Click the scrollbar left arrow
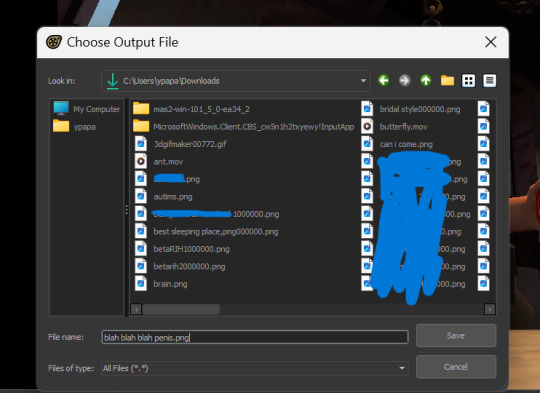540x393 pixels. click(x=136, y=309)
